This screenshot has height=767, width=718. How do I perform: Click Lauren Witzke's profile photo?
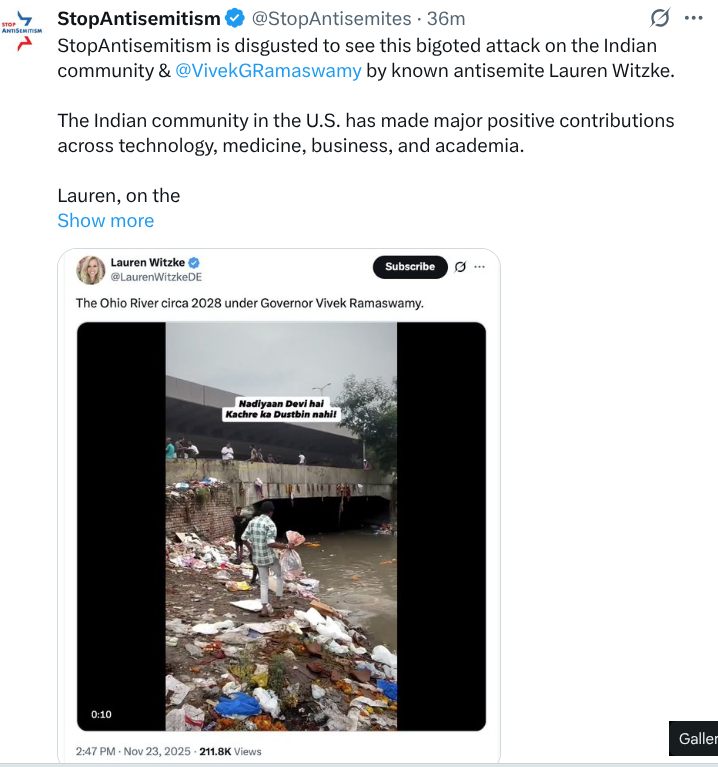pyautogui.click(x=91, y=270)
